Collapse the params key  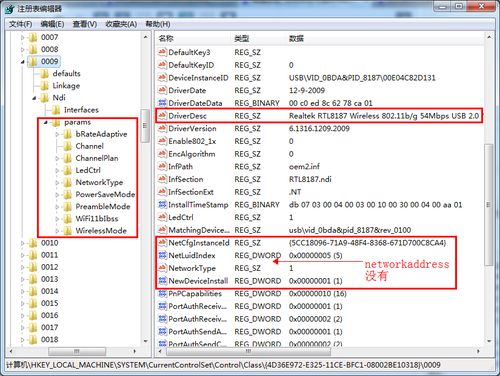coord(46,123)
